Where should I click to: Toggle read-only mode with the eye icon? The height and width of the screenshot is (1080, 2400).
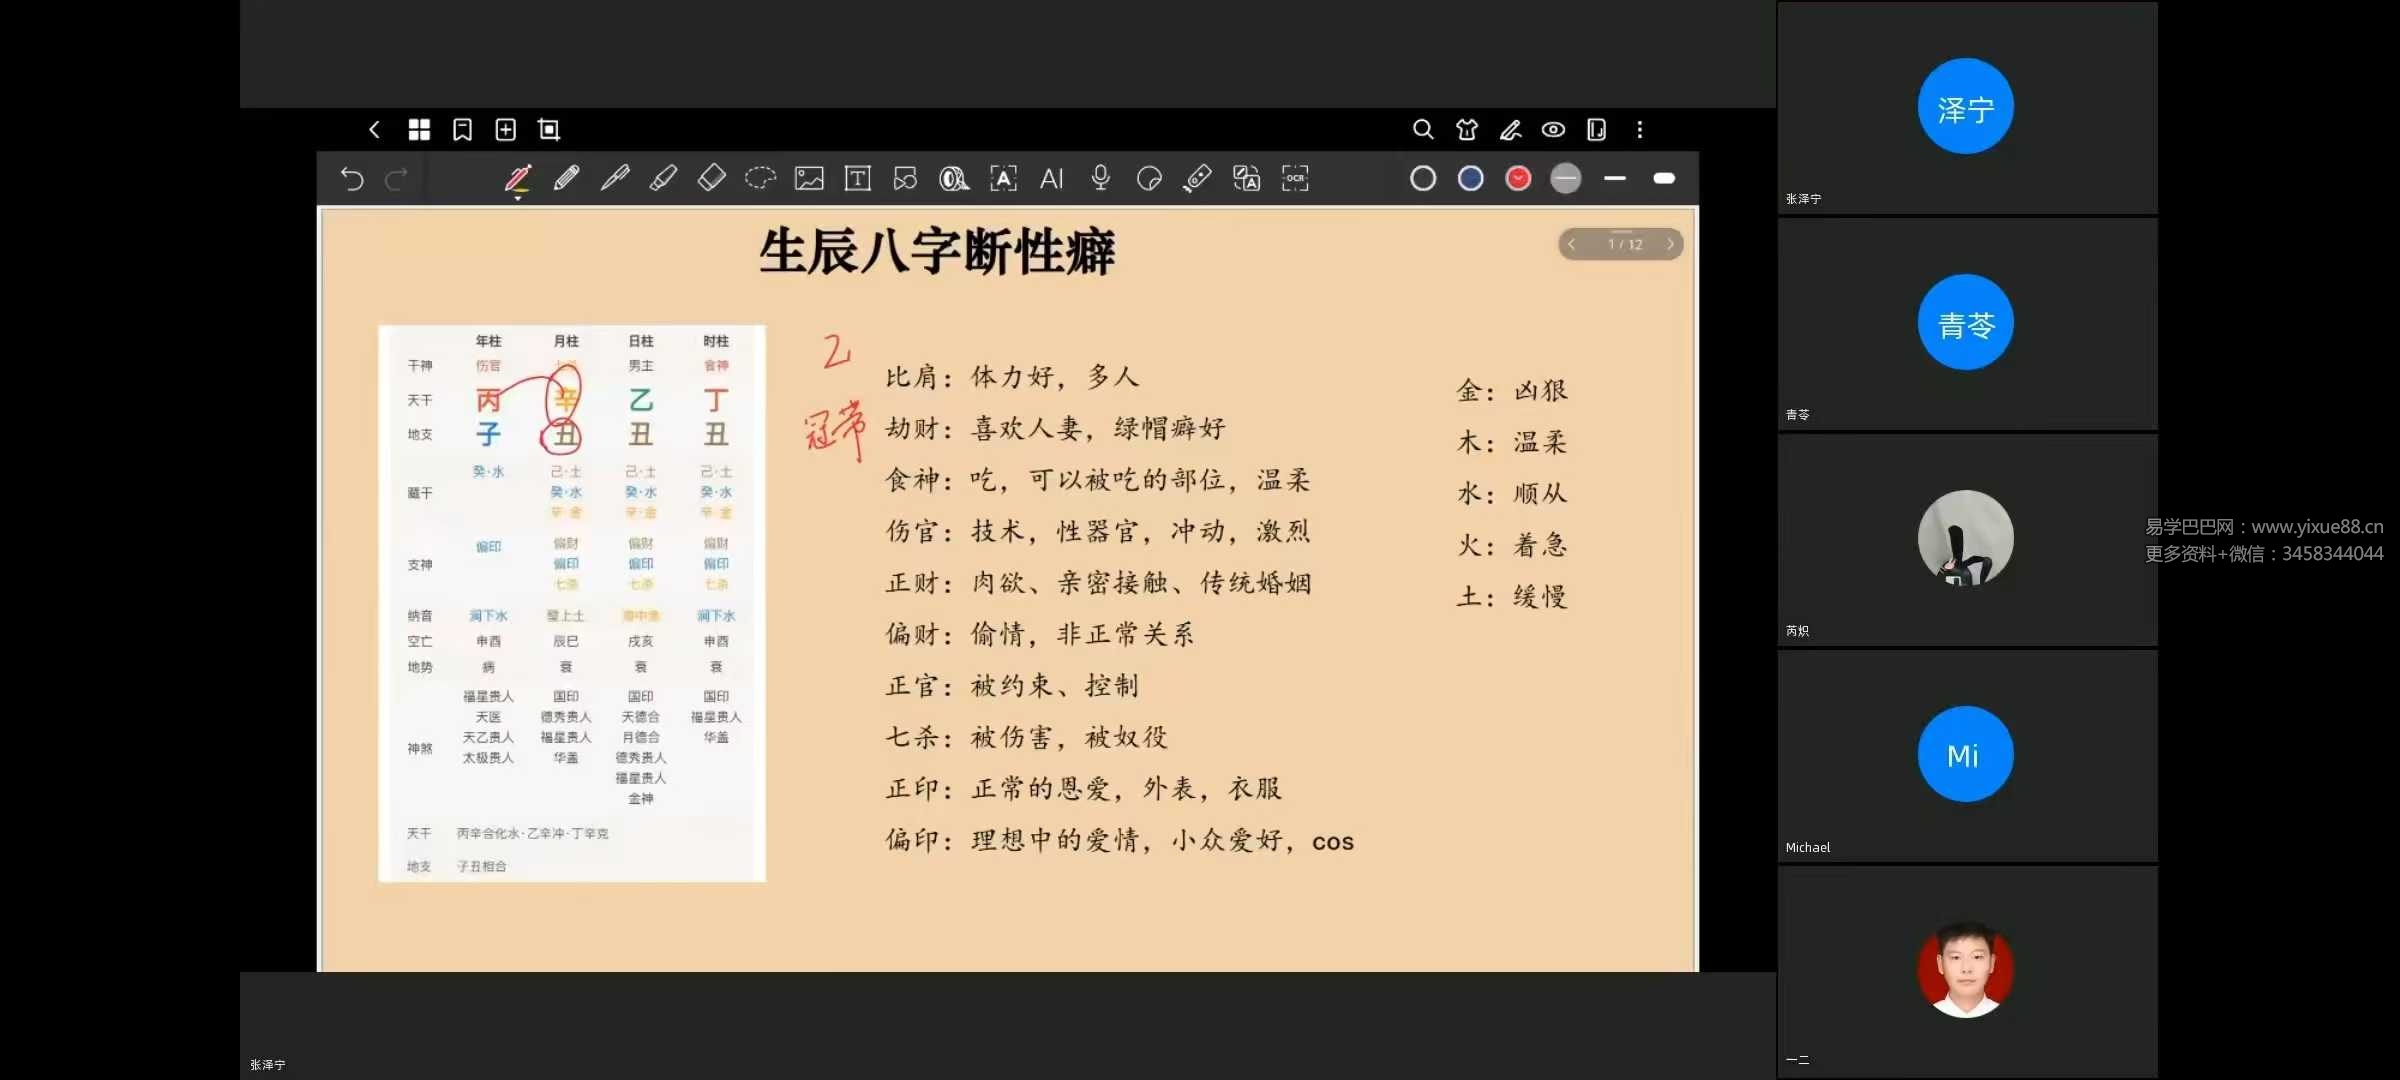pyautogui.click(x=1553, y=130)
